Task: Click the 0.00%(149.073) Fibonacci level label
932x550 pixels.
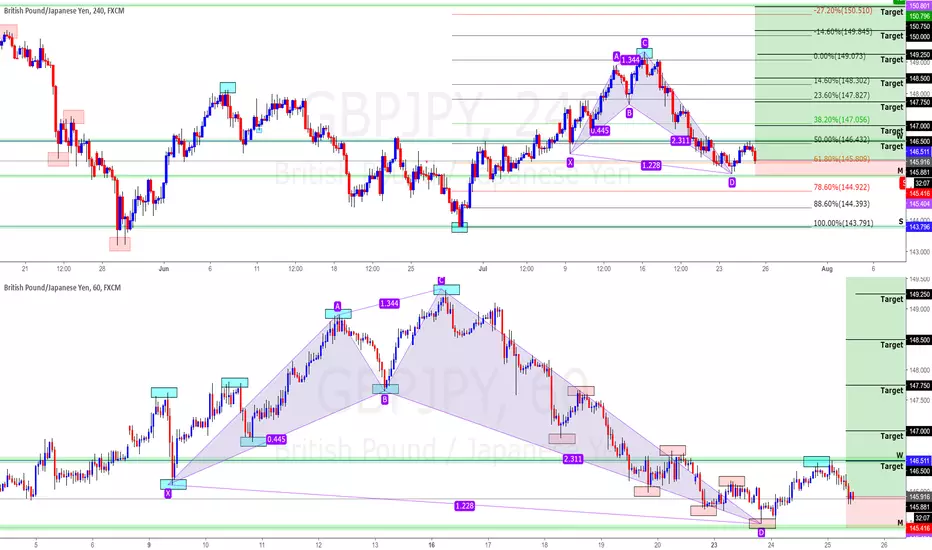Action: point(839,56)
